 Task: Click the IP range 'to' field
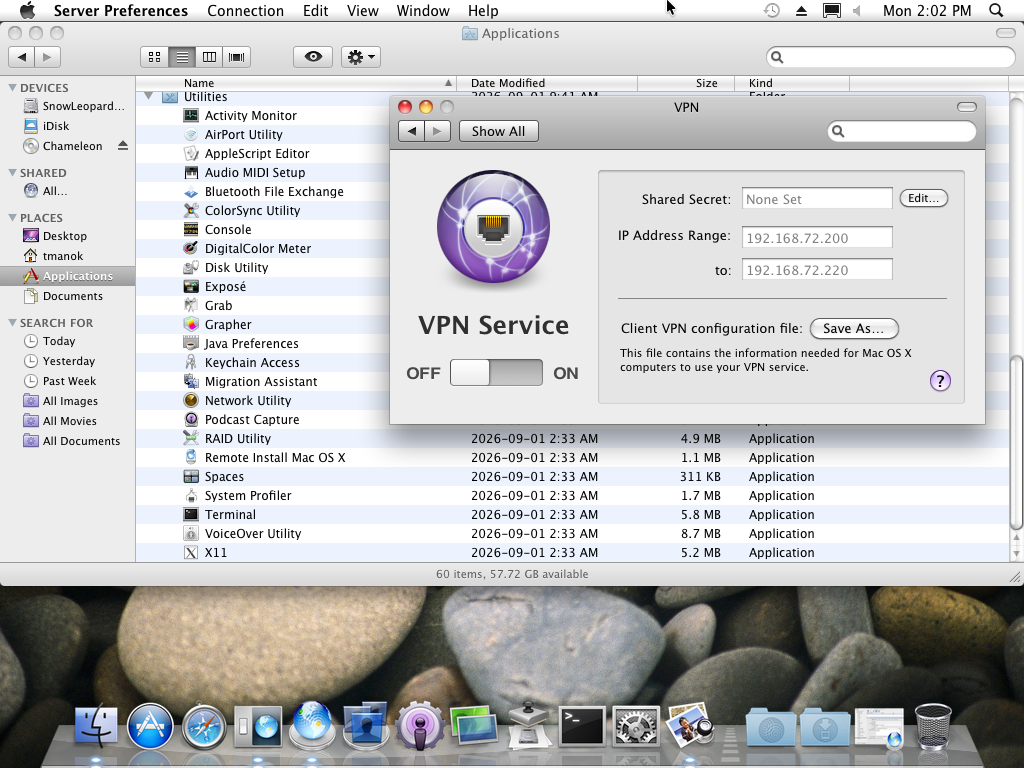[x=817, y=270]
